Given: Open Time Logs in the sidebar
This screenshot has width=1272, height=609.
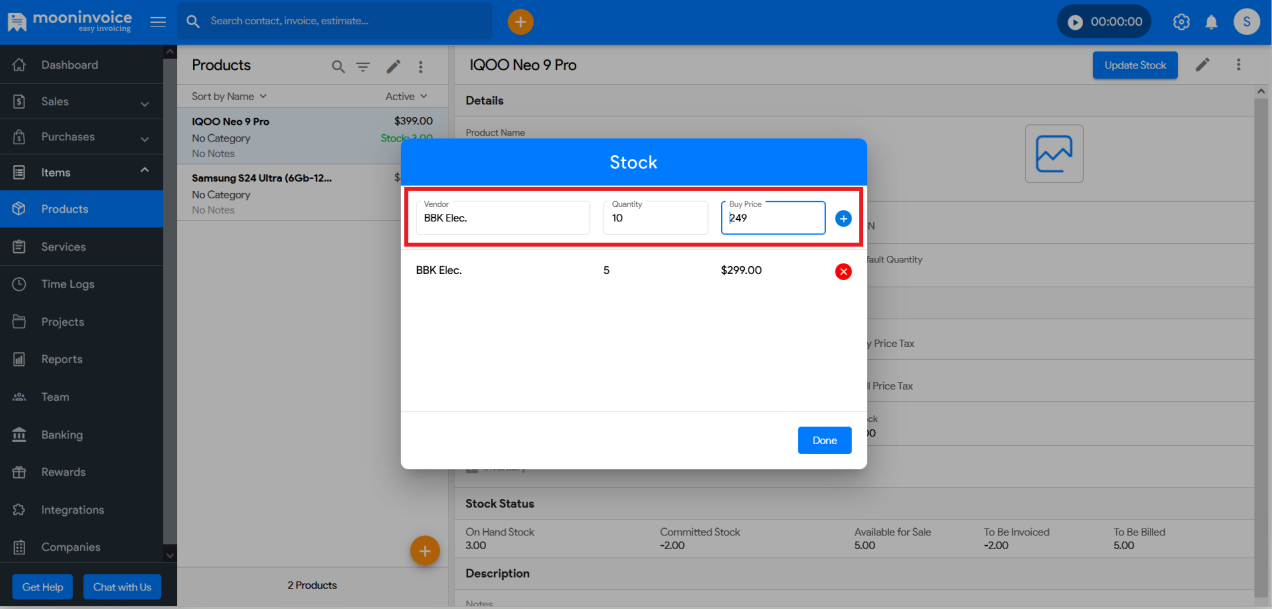Looking at the screenshot, I should (81, 284).
